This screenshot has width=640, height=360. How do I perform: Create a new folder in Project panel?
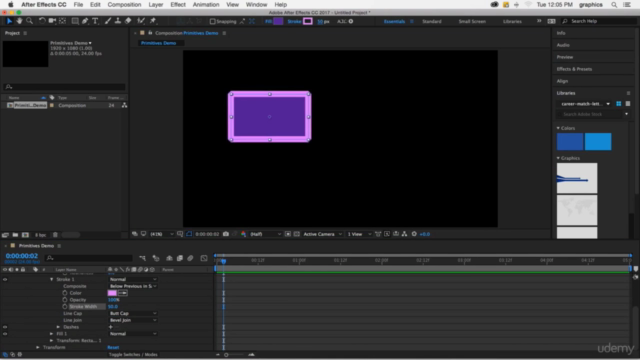click(15, 235)
